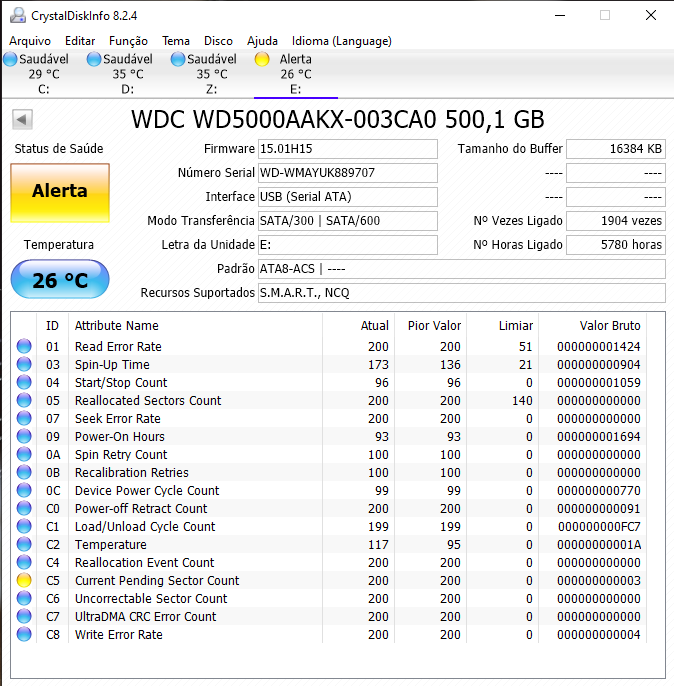Open the Editar menu
The width and height of the screenshot is (674, 686).
pyautogui.click(x=80, y=41)
